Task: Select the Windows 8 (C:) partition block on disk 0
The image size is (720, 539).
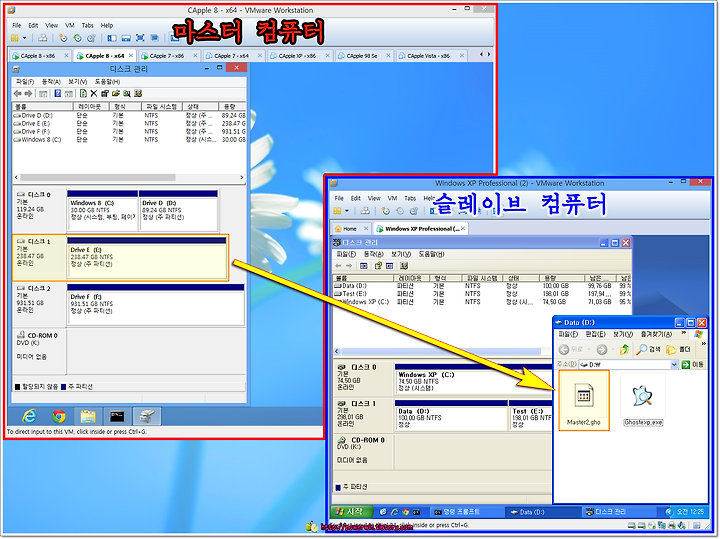Action: 102,210
